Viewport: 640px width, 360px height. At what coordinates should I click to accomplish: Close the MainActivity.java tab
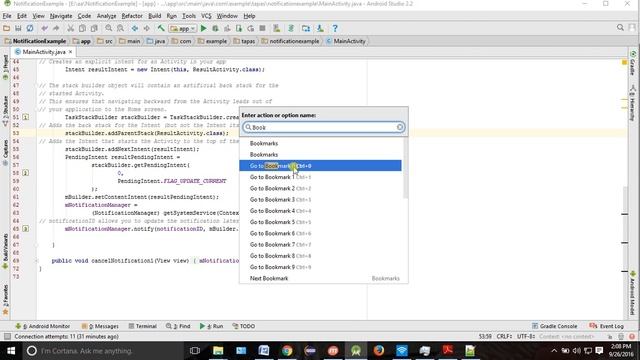pos(71,52)
